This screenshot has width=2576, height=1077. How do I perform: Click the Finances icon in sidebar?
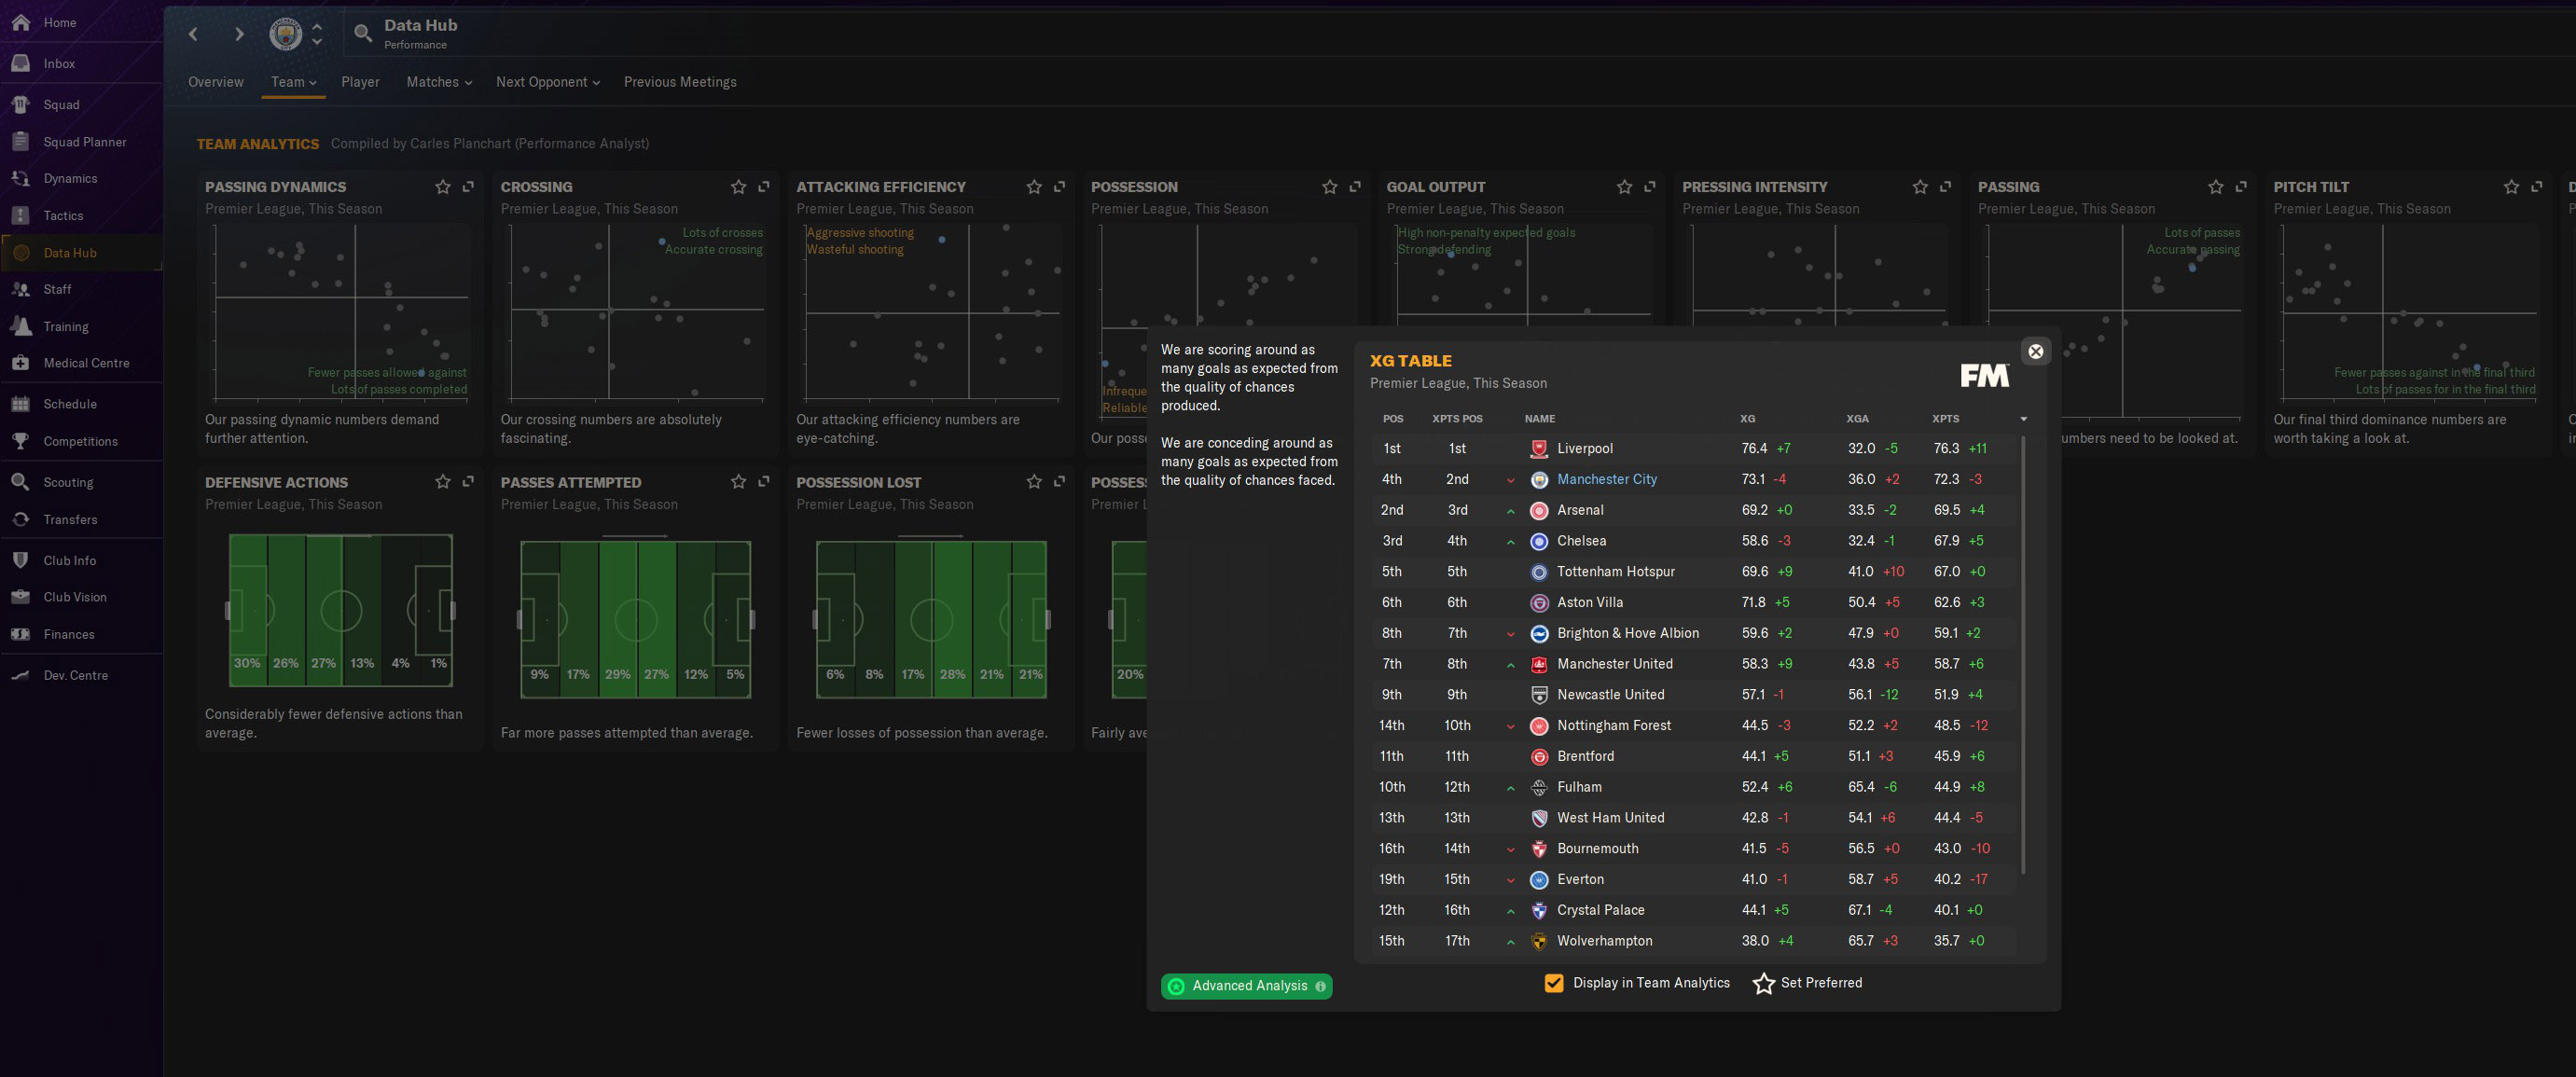click(20, 634)
